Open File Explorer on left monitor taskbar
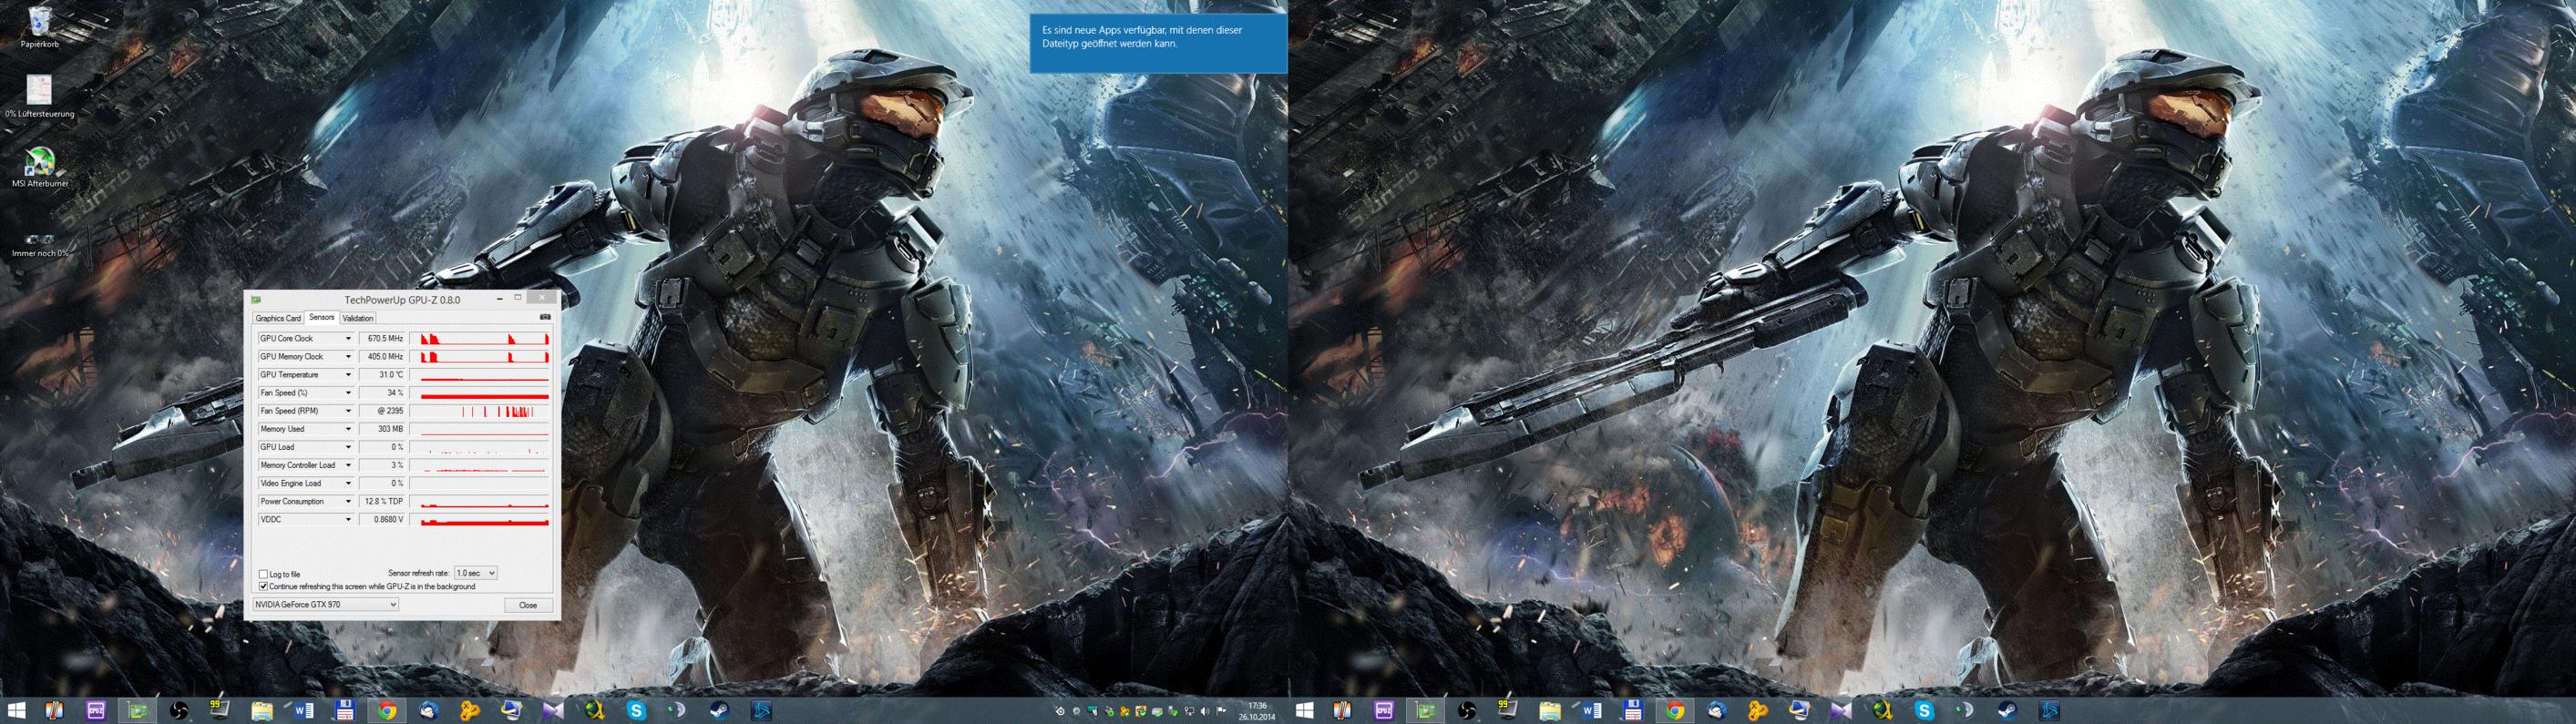The width and height of the screenshot is (2576, 724). point(262,711)
